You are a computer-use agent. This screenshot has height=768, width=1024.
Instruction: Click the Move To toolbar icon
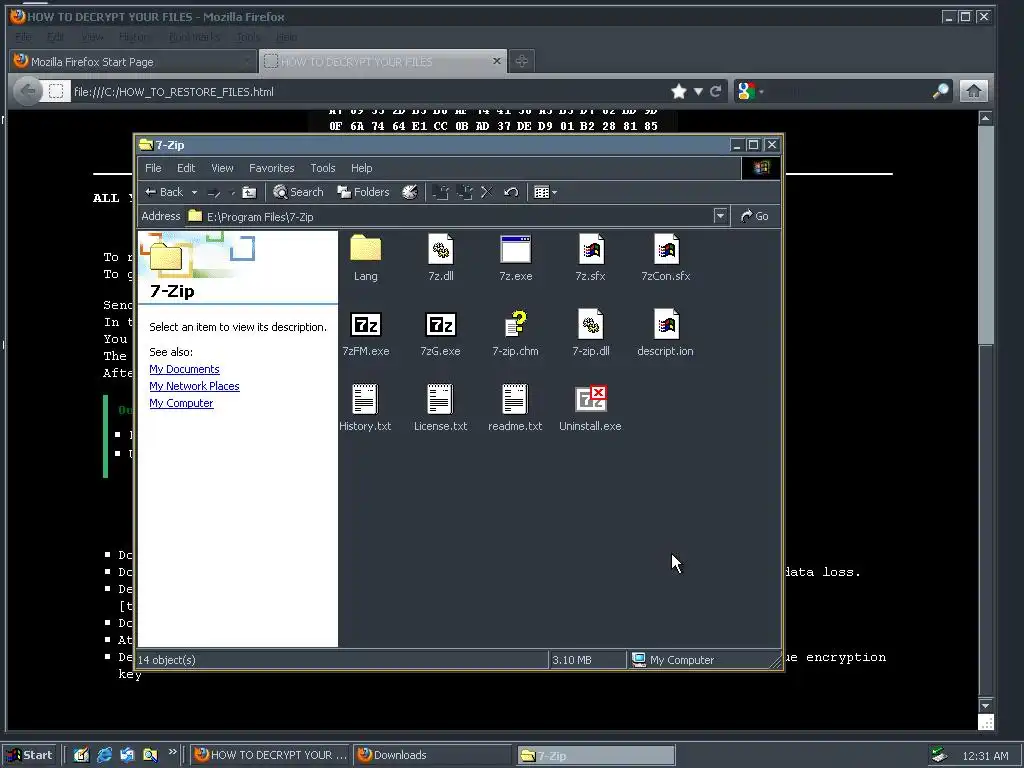[441, 192]
